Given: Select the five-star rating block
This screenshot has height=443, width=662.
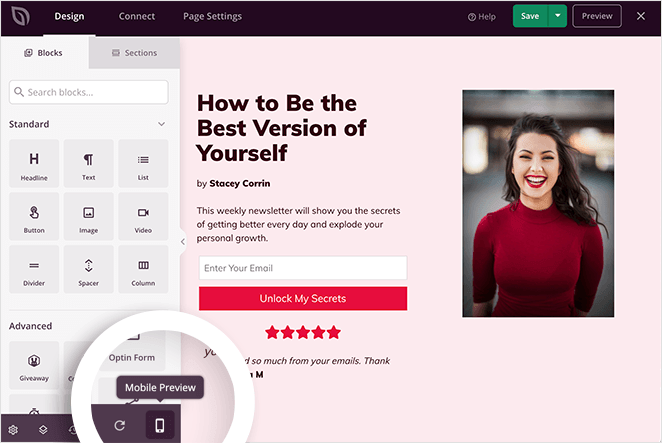Looking at the screenshot, I should [x=303, y=333].
